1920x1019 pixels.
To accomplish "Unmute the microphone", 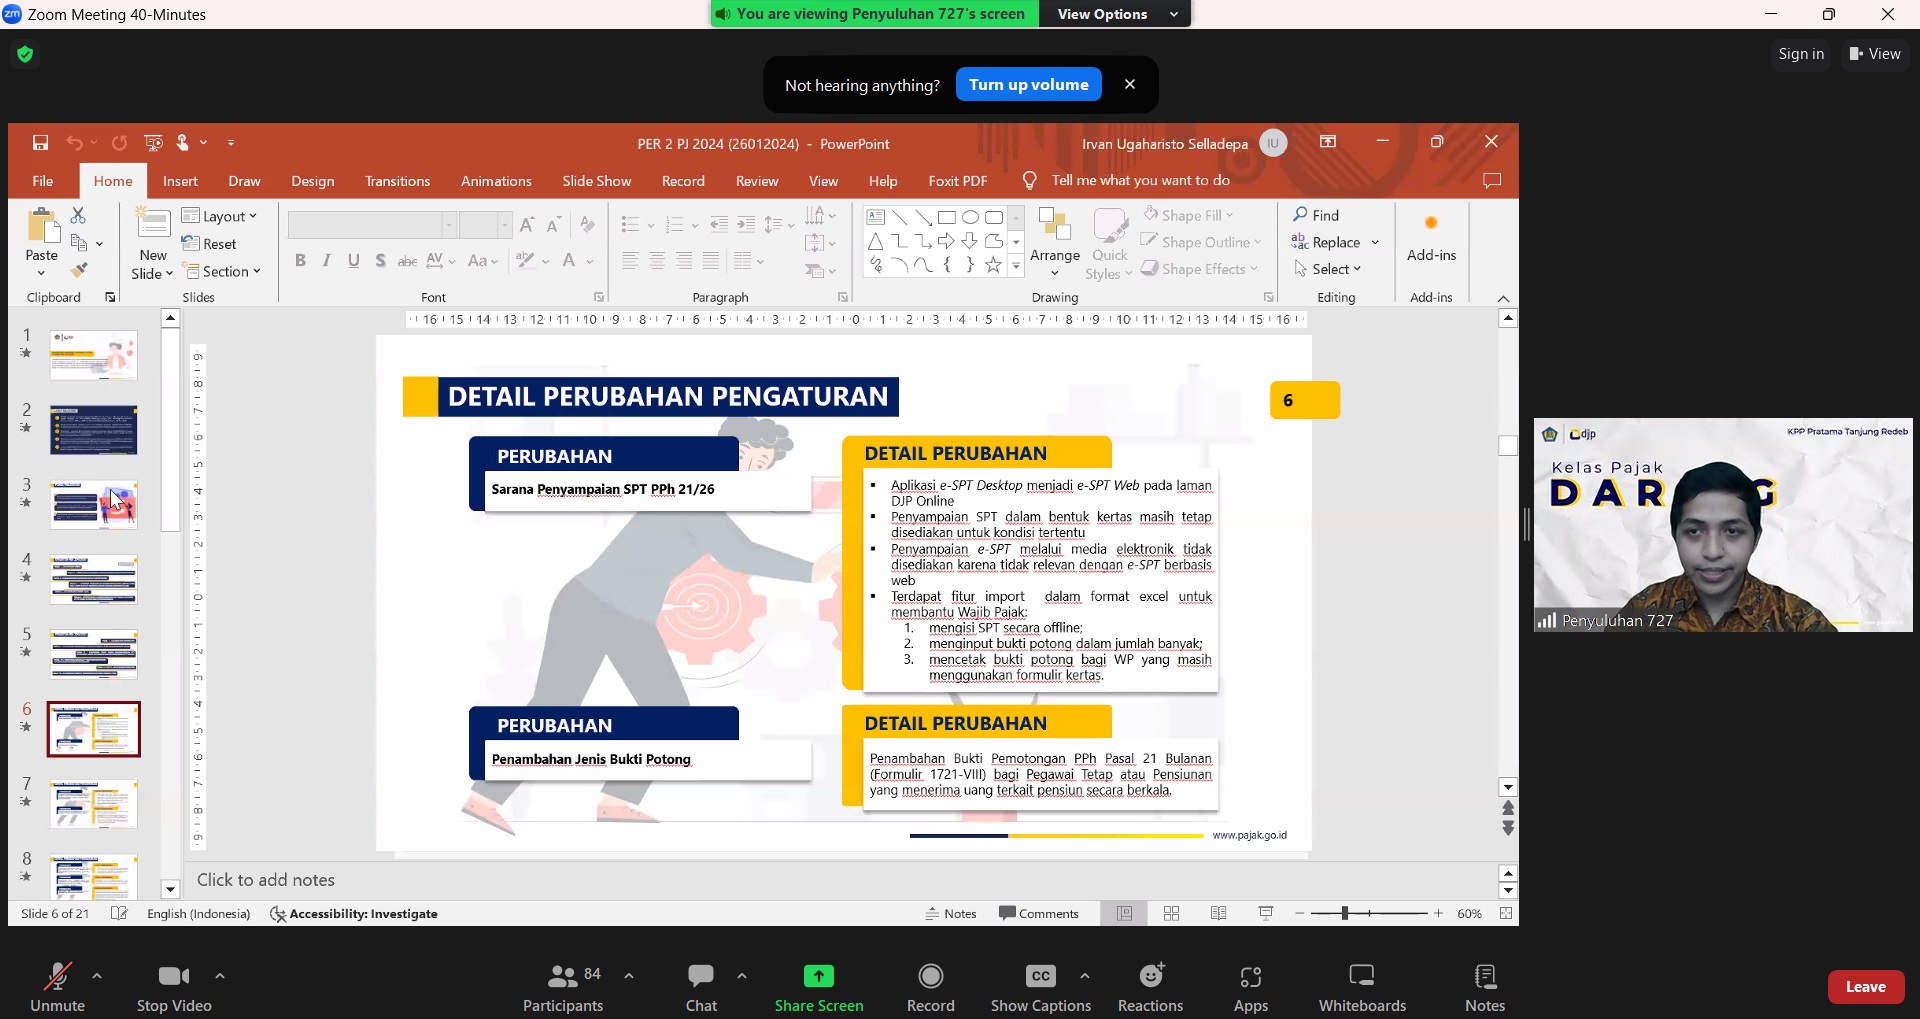I will [x=57, y=986].
